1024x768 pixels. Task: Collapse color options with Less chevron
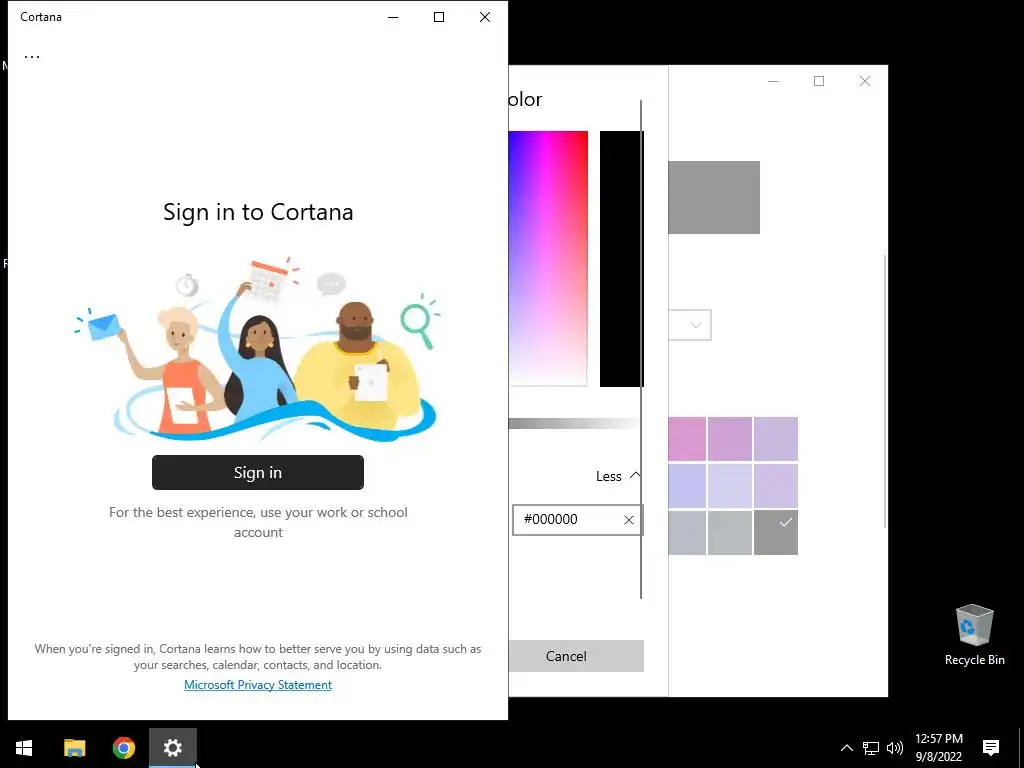(x=618, y=476)
